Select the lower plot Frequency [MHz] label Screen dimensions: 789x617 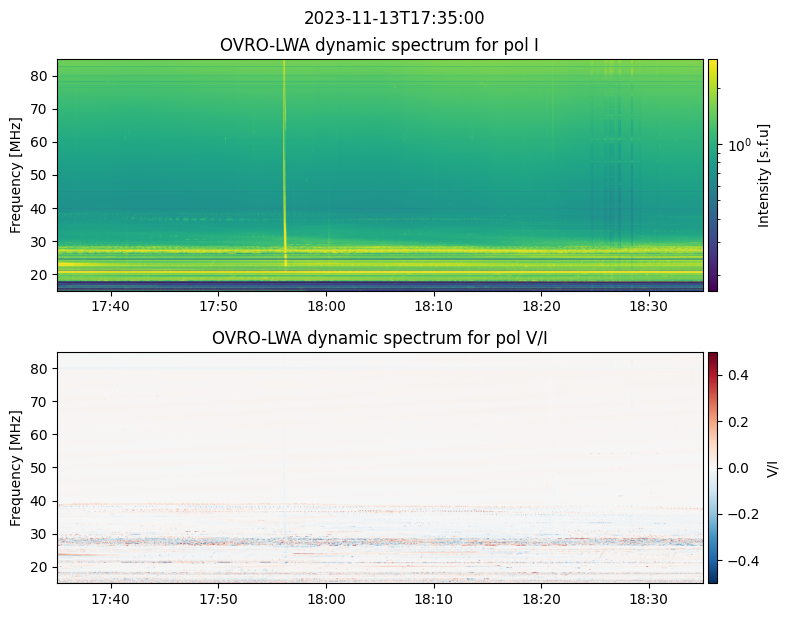[x=16, y=467]
